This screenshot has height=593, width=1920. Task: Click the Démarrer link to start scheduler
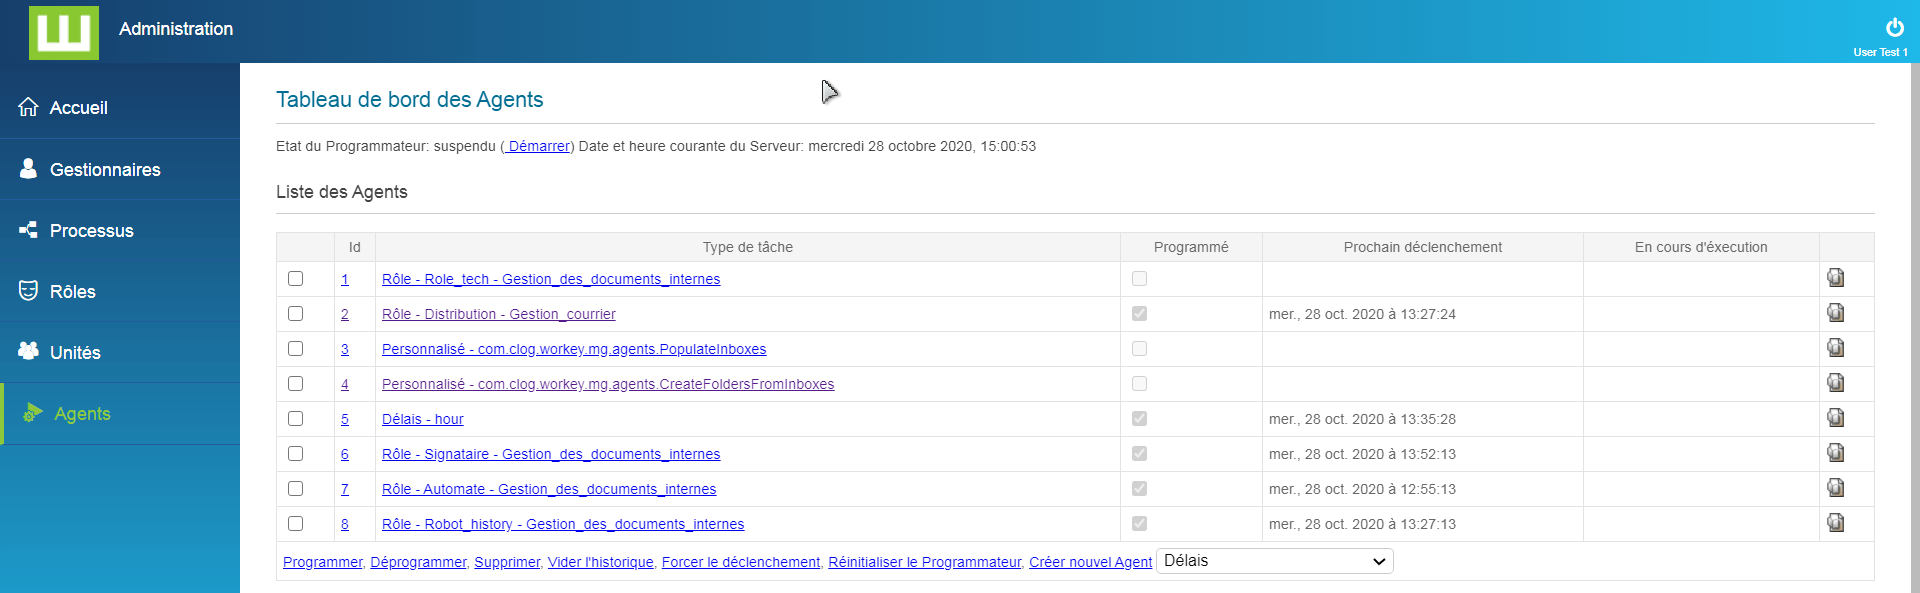[x=538, y=146]
